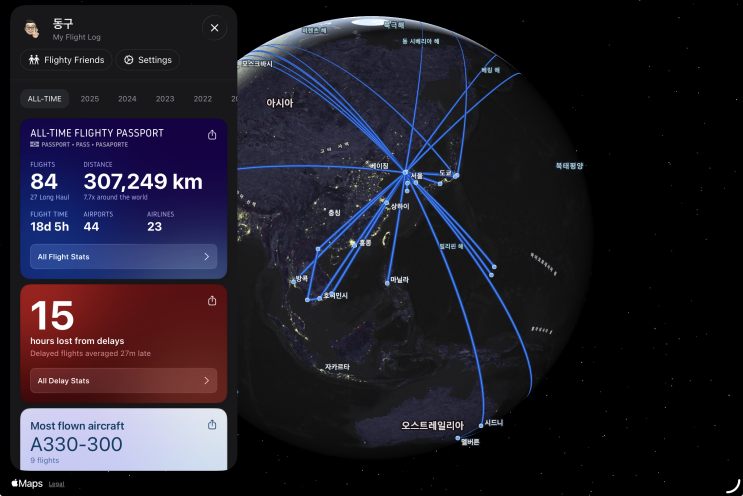Click chevron on All Flight Stats row
This screenshot has width=743, height=496.
[207, 256]
